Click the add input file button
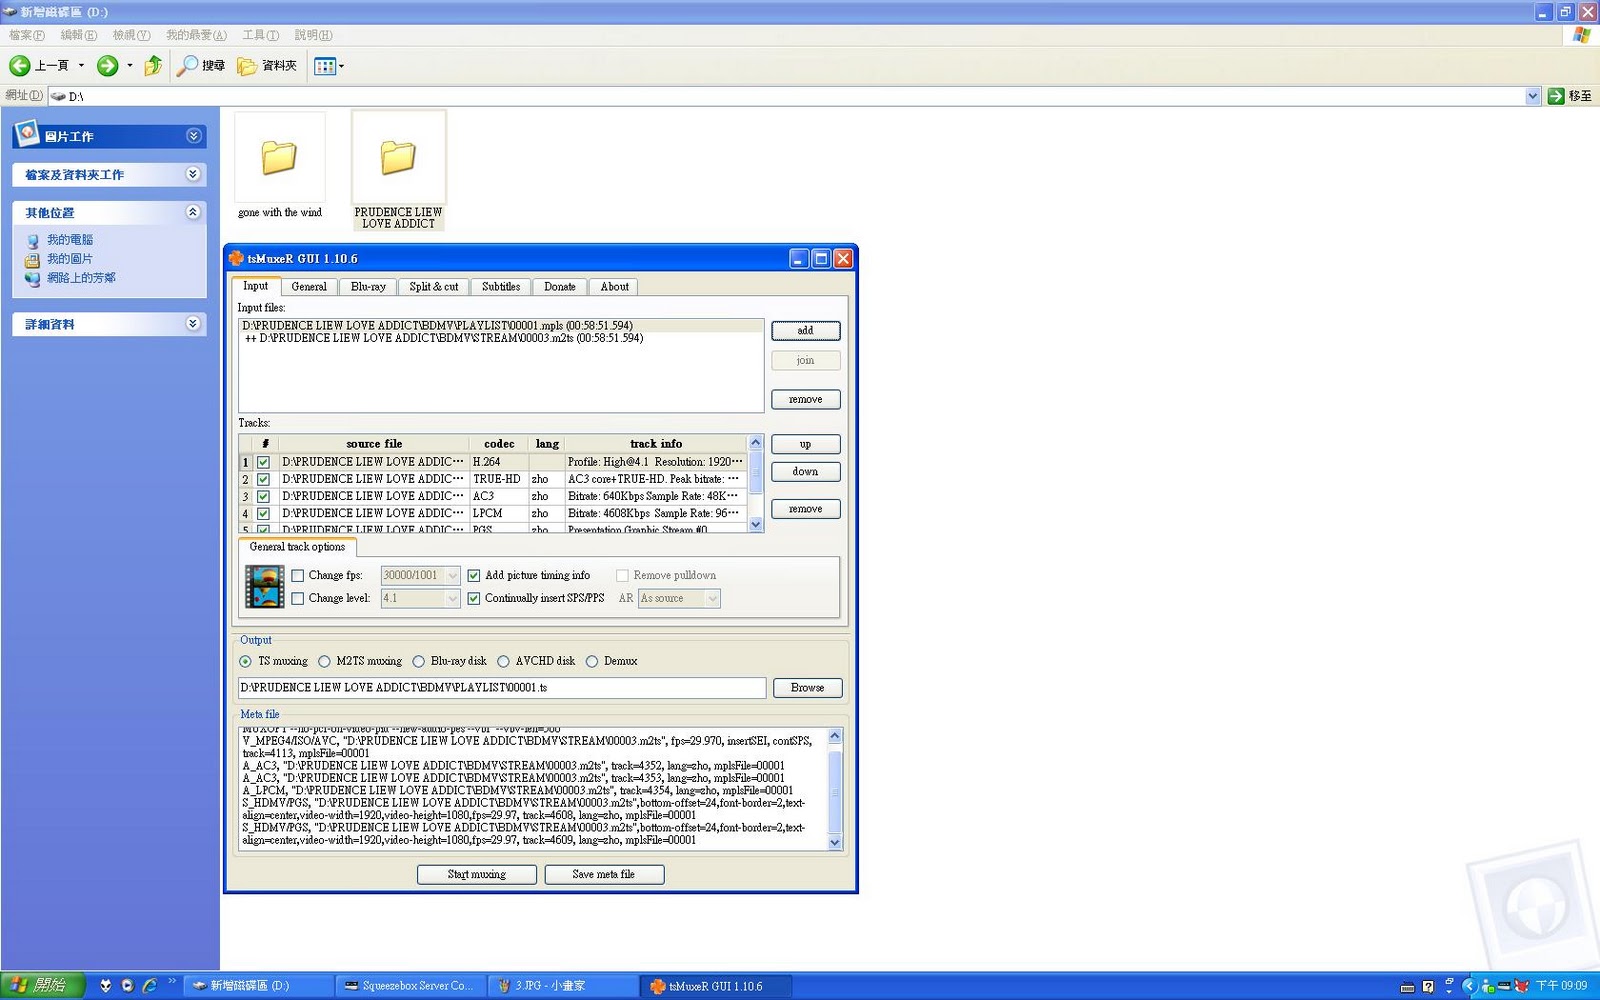Screen dimensions: 1600x1000 tap(805, 331)
